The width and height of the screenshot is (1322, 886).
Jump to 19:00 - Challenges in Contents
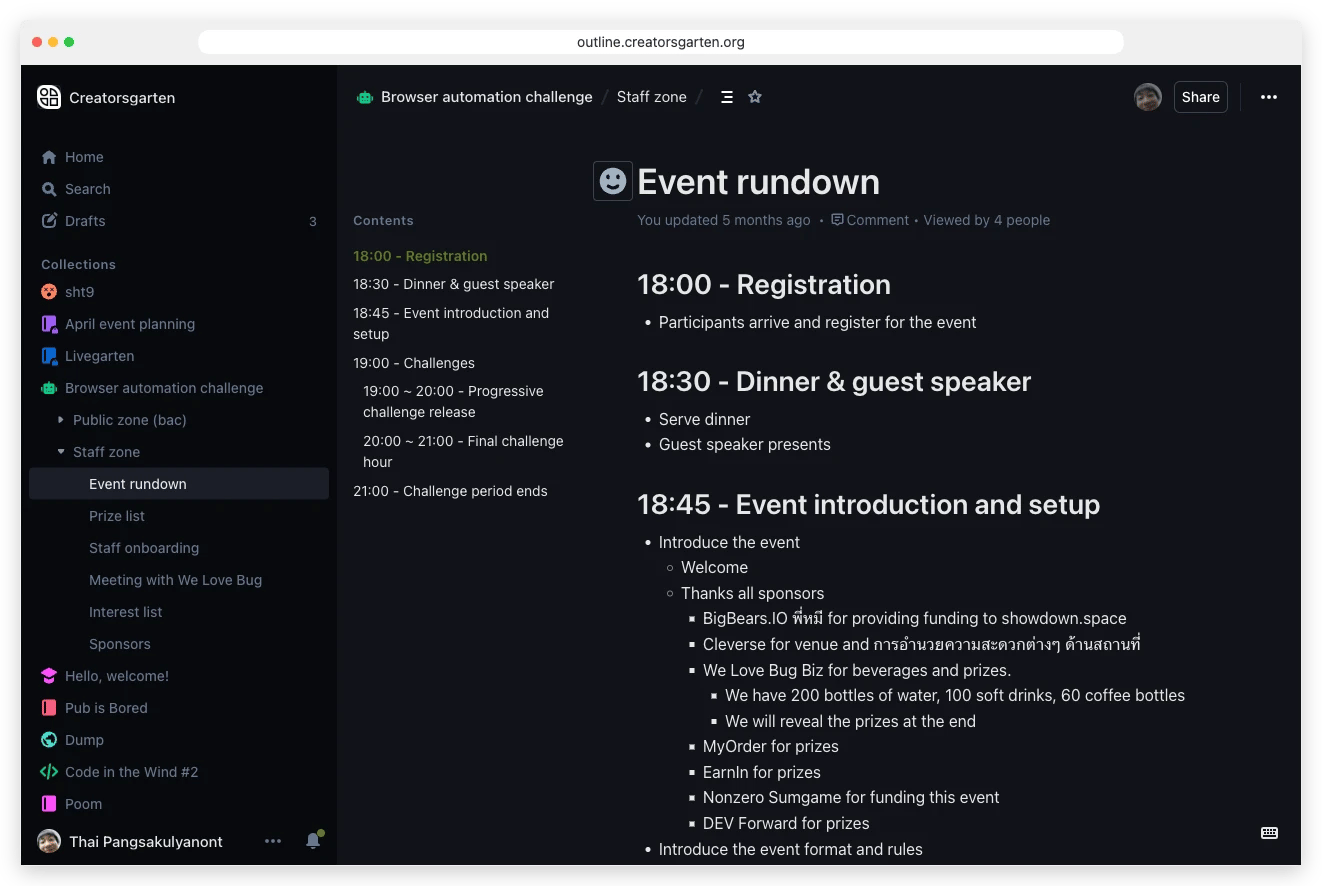pyautogui.click(x=414, y=363)
